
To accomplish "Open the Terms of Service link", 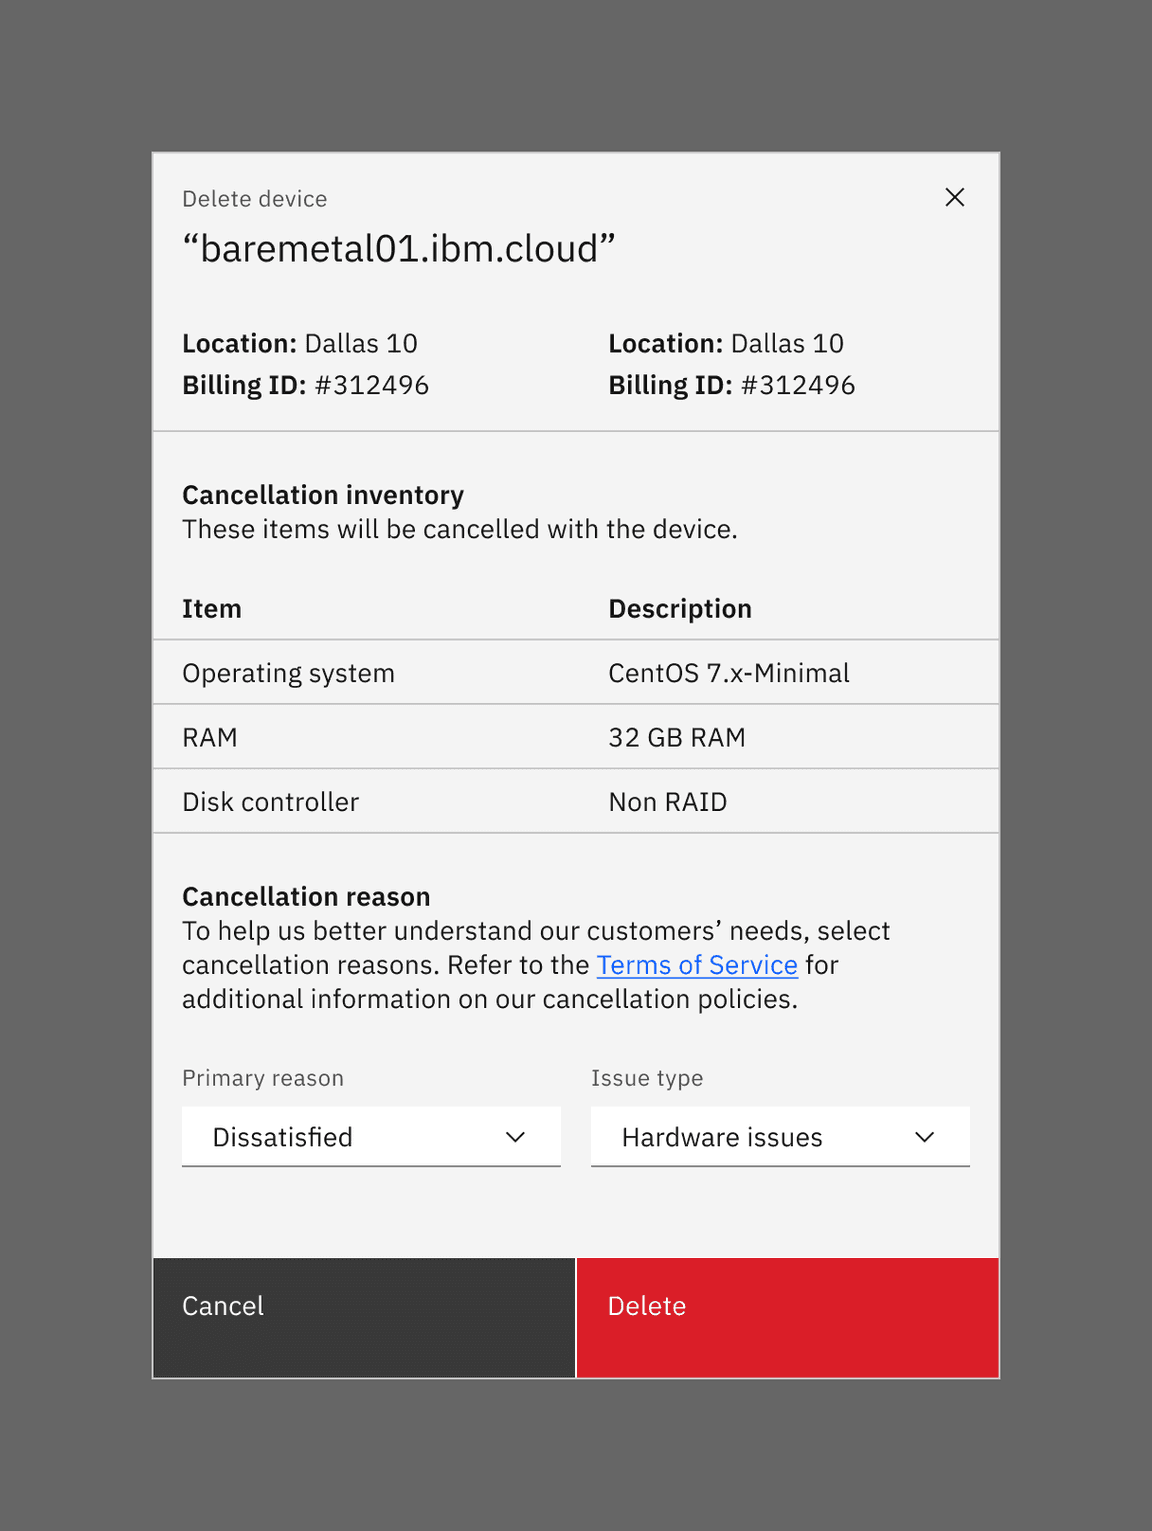I will pyautogui.click(x=697, y=965).
